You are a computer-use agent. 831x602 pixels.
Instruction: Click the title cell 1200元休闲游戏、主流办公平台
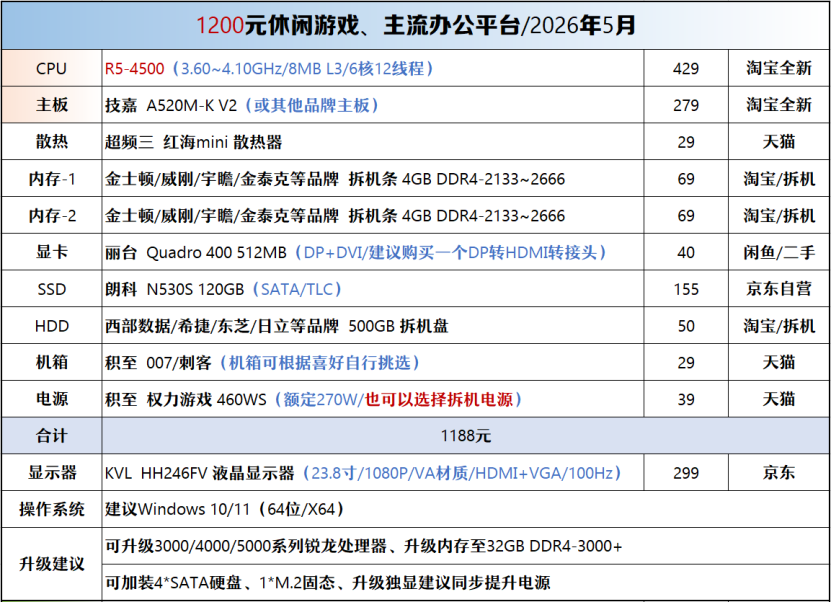(x=416, y=25)
